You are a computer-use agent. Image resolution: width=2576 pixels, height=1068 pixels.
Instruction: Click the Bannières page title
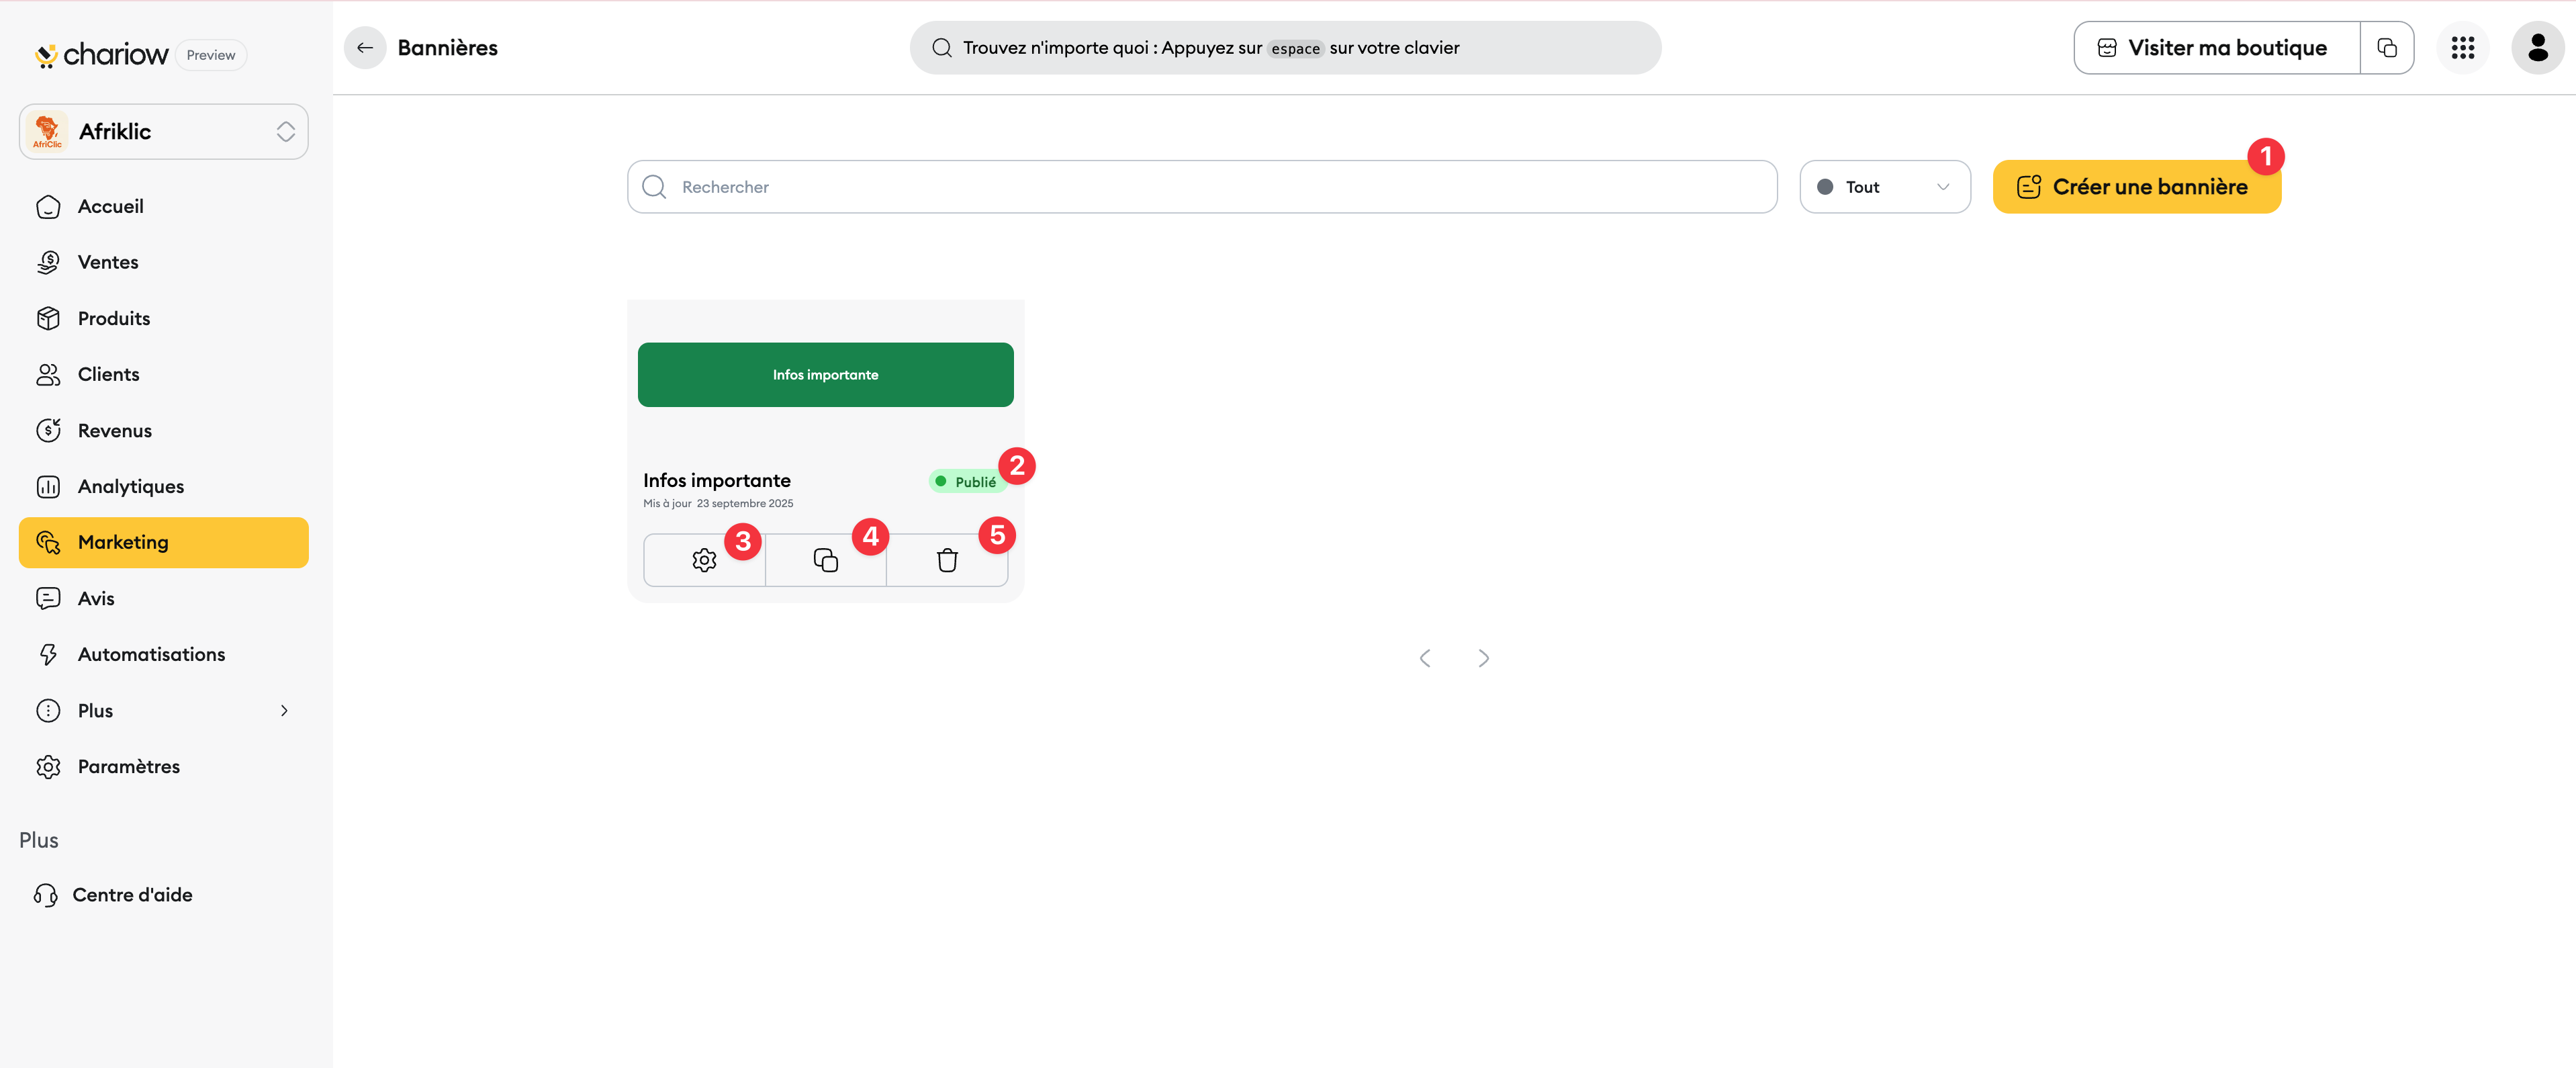pos(447,48)
